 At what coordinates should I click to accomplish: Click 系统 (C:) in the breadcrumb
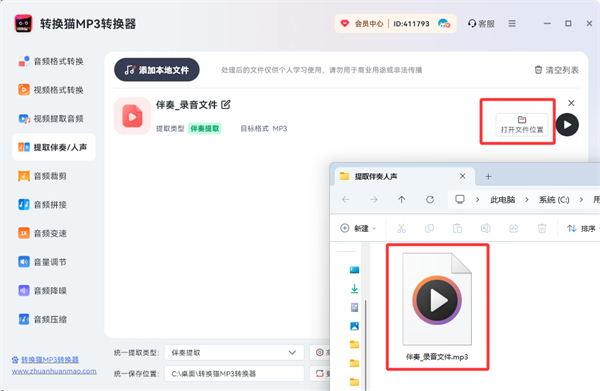click(x=554, y=200)
